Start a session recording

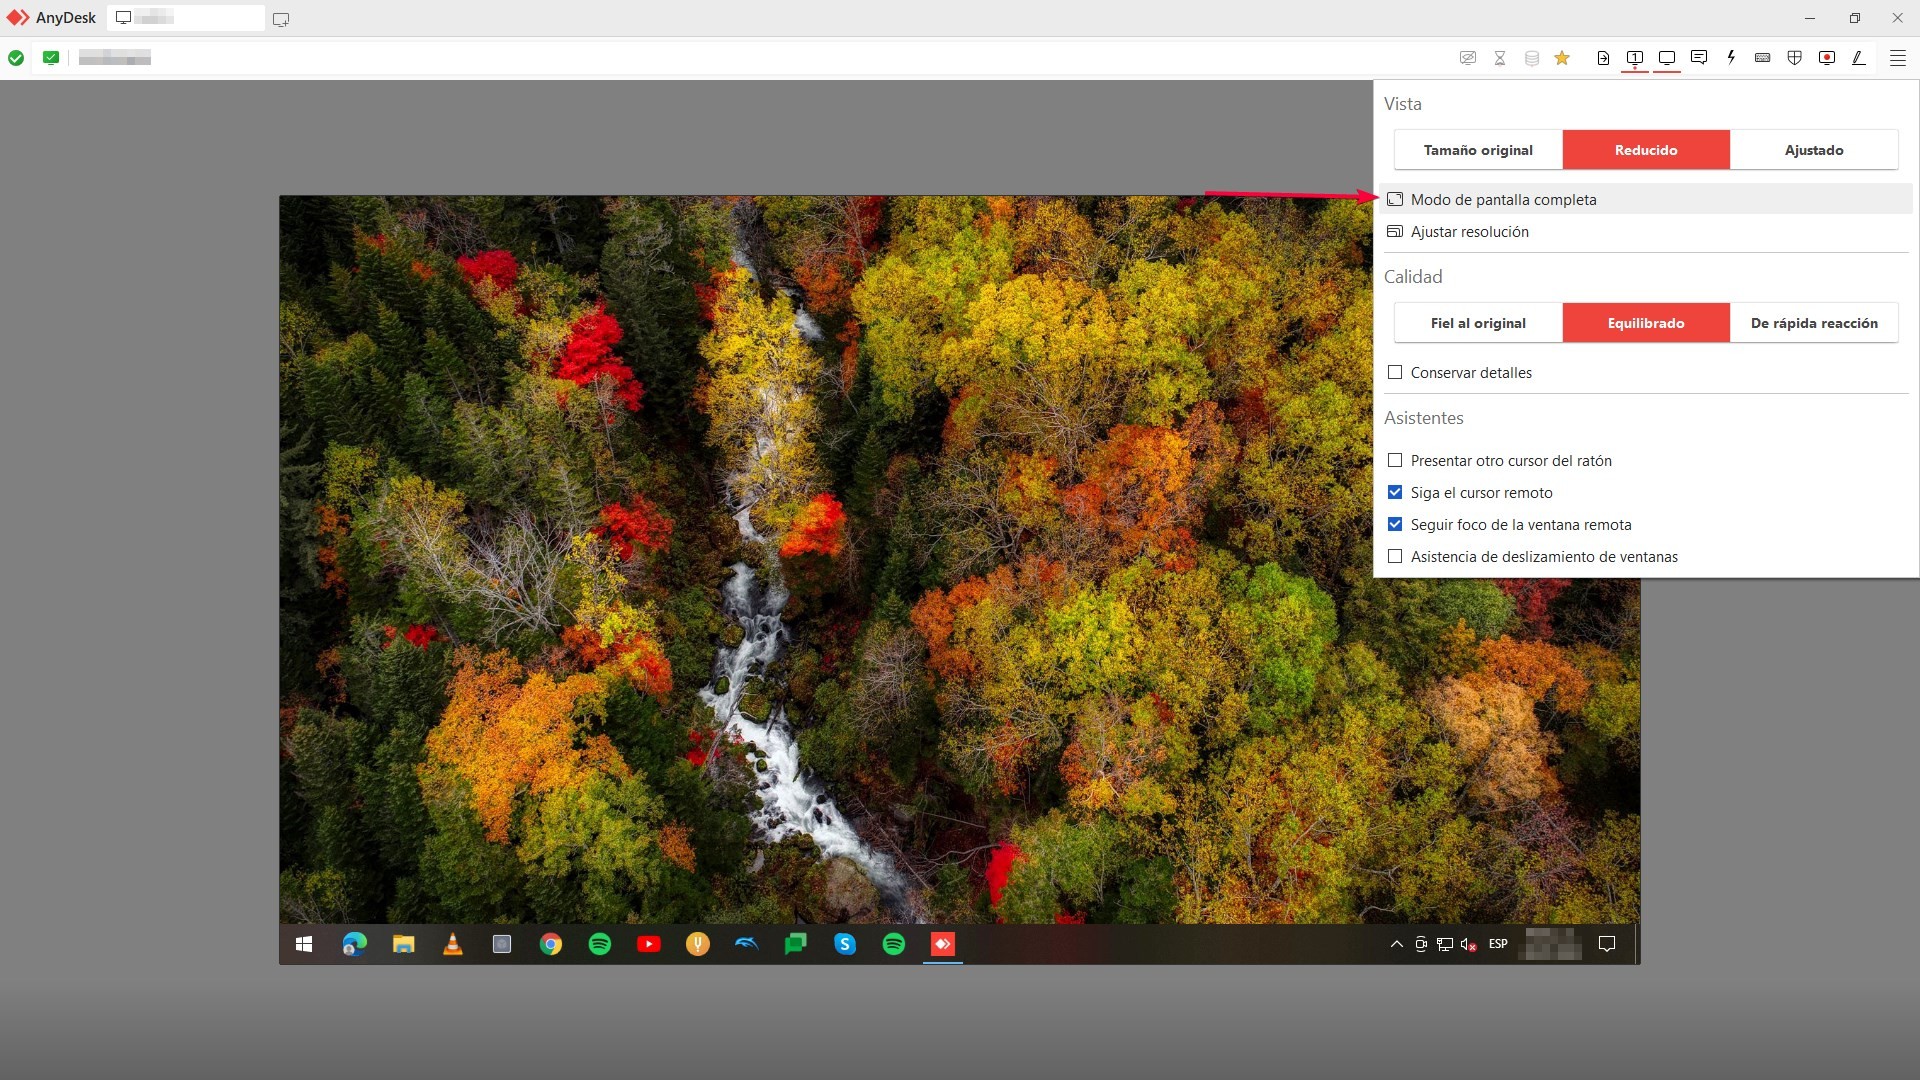click(1827, 58)
